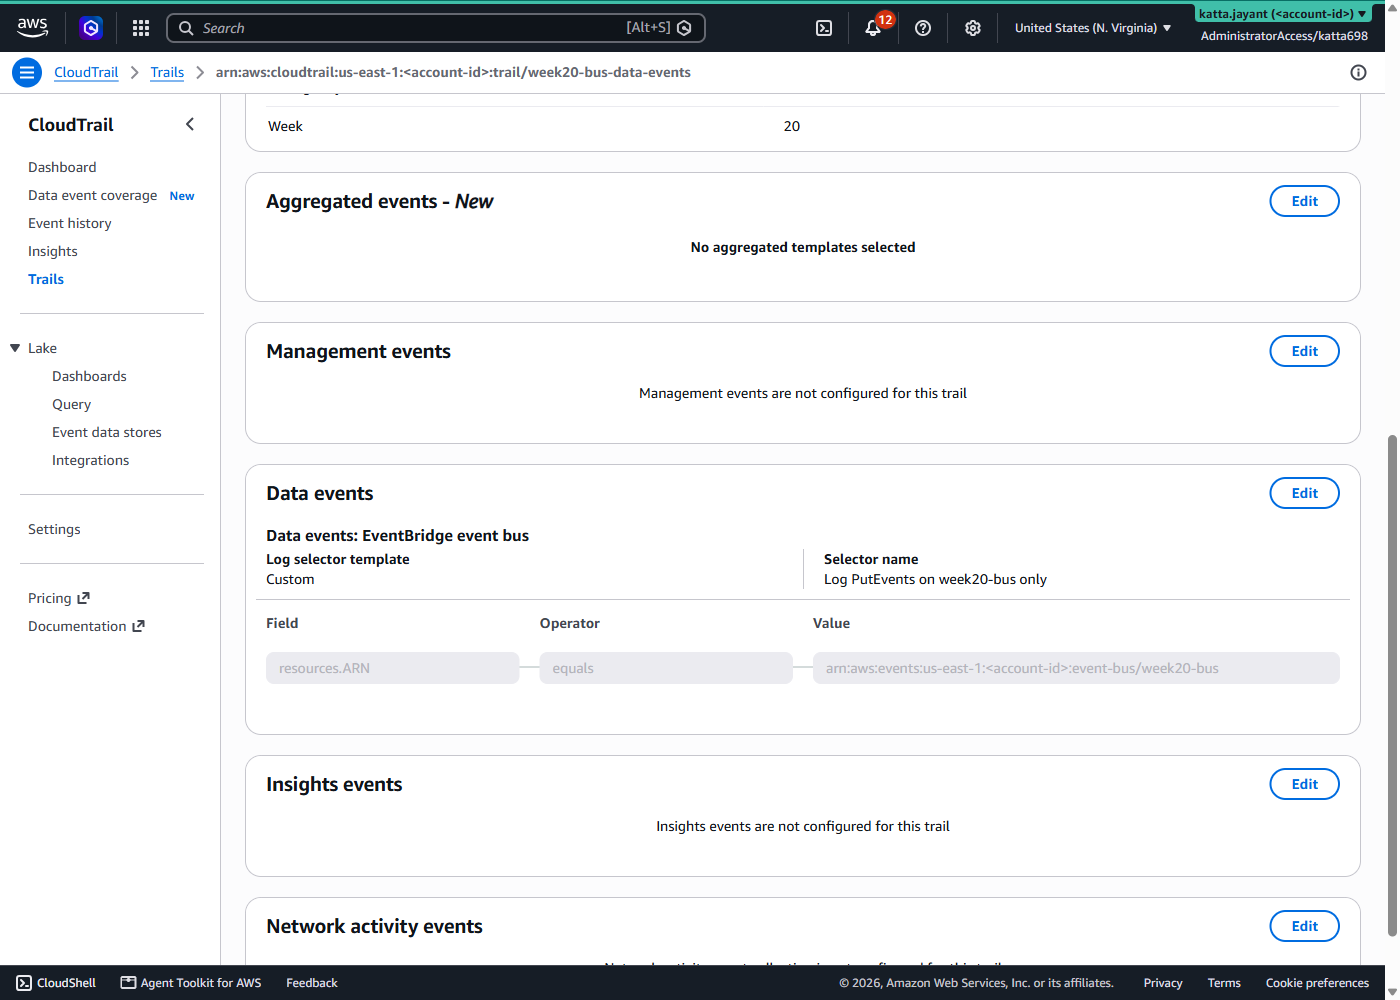Screen dimensions: 1400x1000
Task: Click the selector name 'Log PutEvents on week20-bus only'
Action: click(x=935, y=579)
